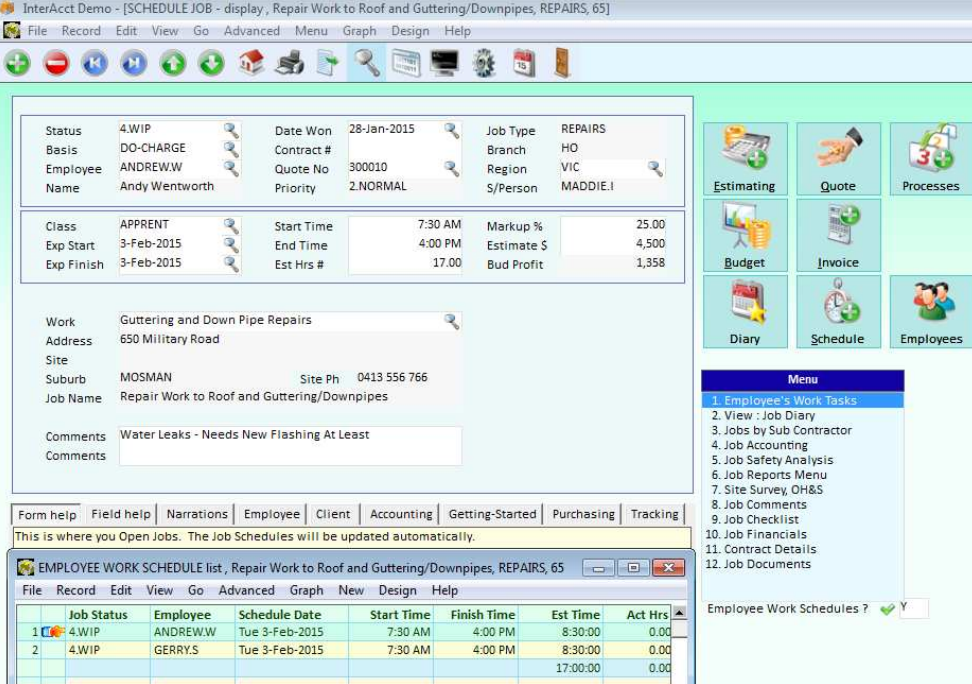Open the File menu in main window
Image resolution: width=972 pixels, height=684 pixels.
(x=37, y=30)
